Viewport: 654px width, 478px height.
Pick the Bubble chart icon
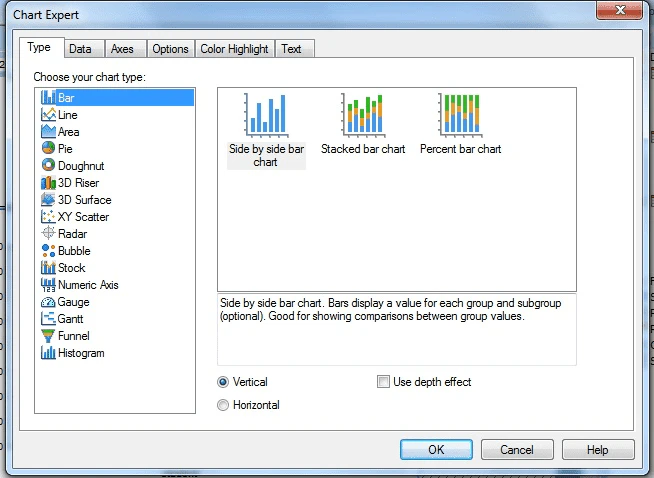(48, 251)
